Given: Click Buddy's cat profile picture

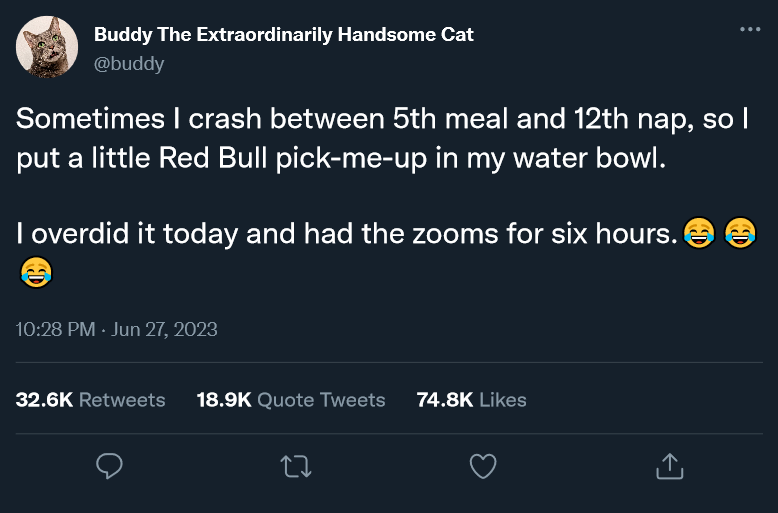Looking at the screenshot, I should click(47, 47).
